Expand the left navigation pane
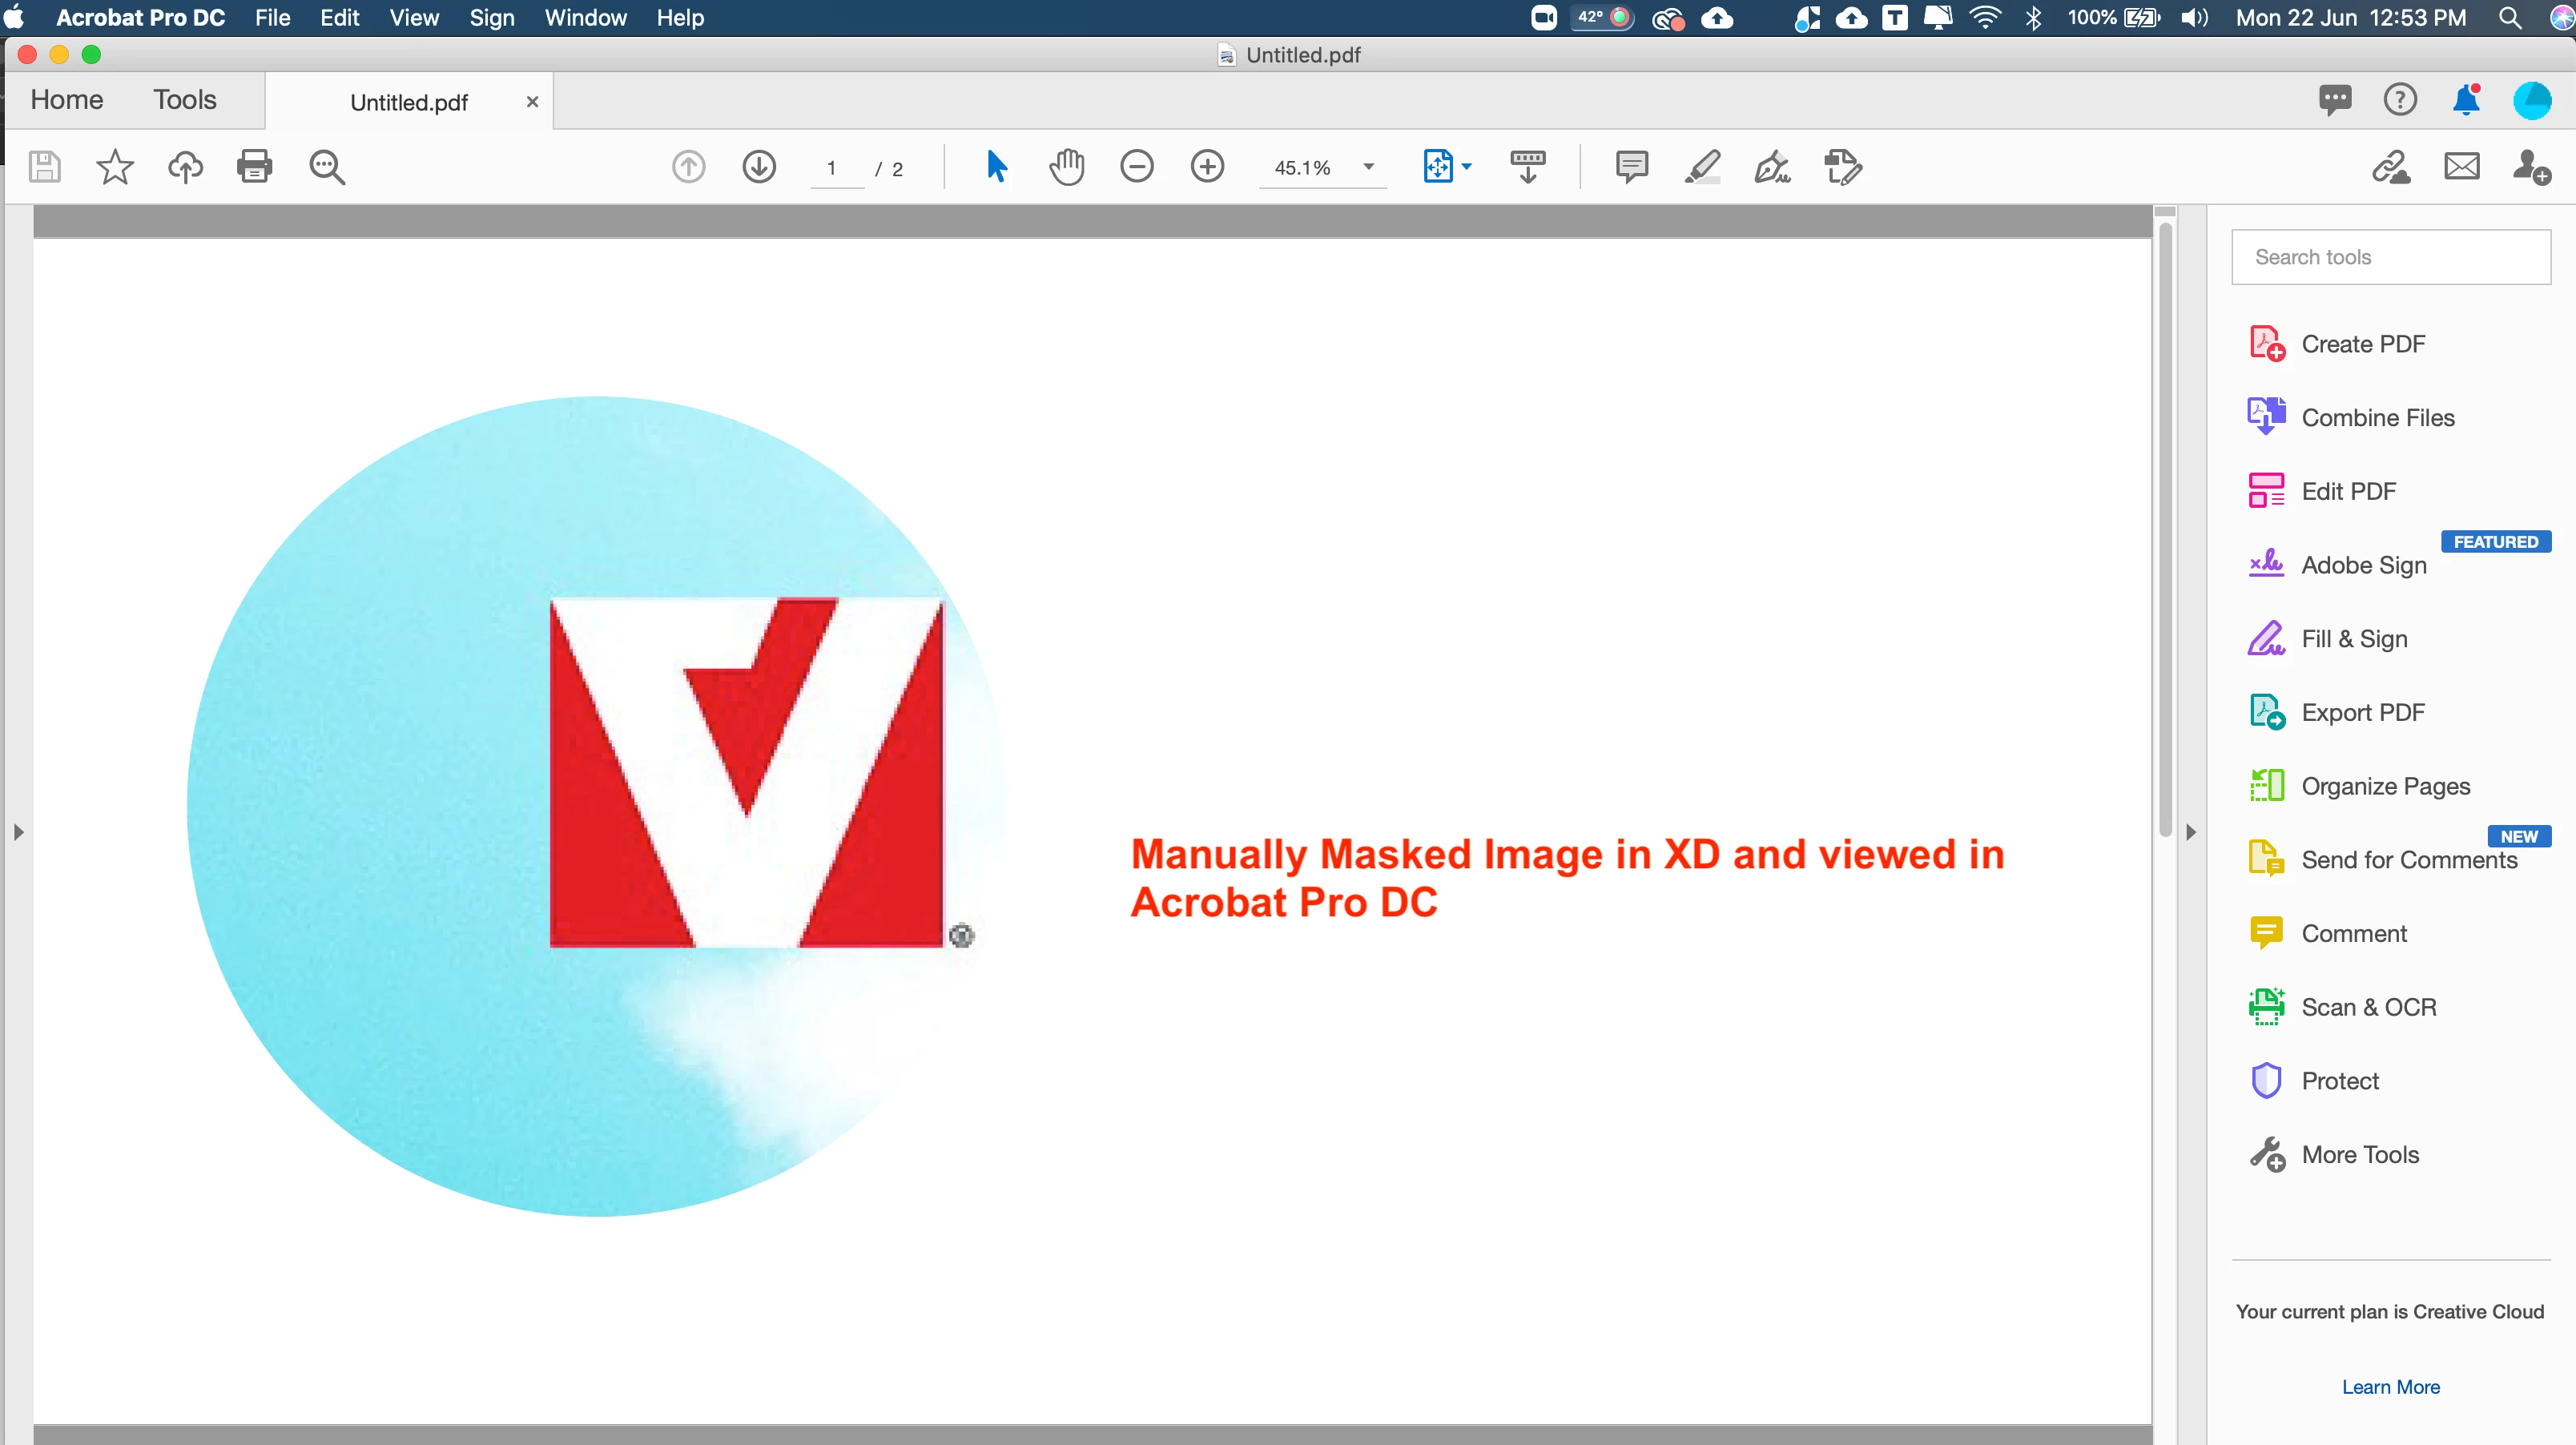 (18, 831)
